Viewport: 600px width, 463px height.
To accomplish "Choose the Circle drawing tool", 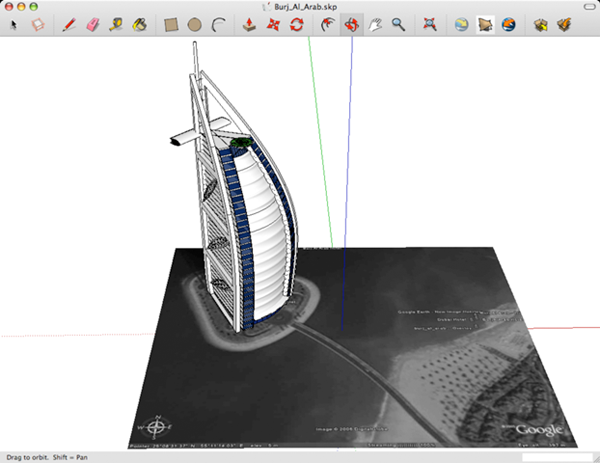I will (195, 24).
